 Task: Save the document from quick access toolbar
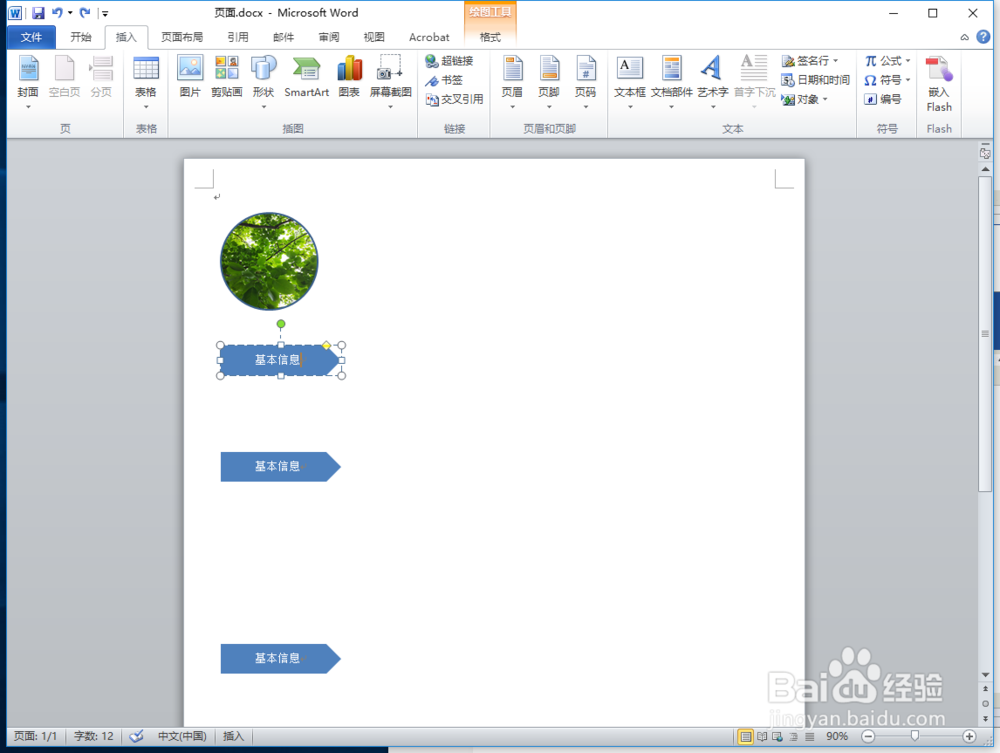point(38,13)
